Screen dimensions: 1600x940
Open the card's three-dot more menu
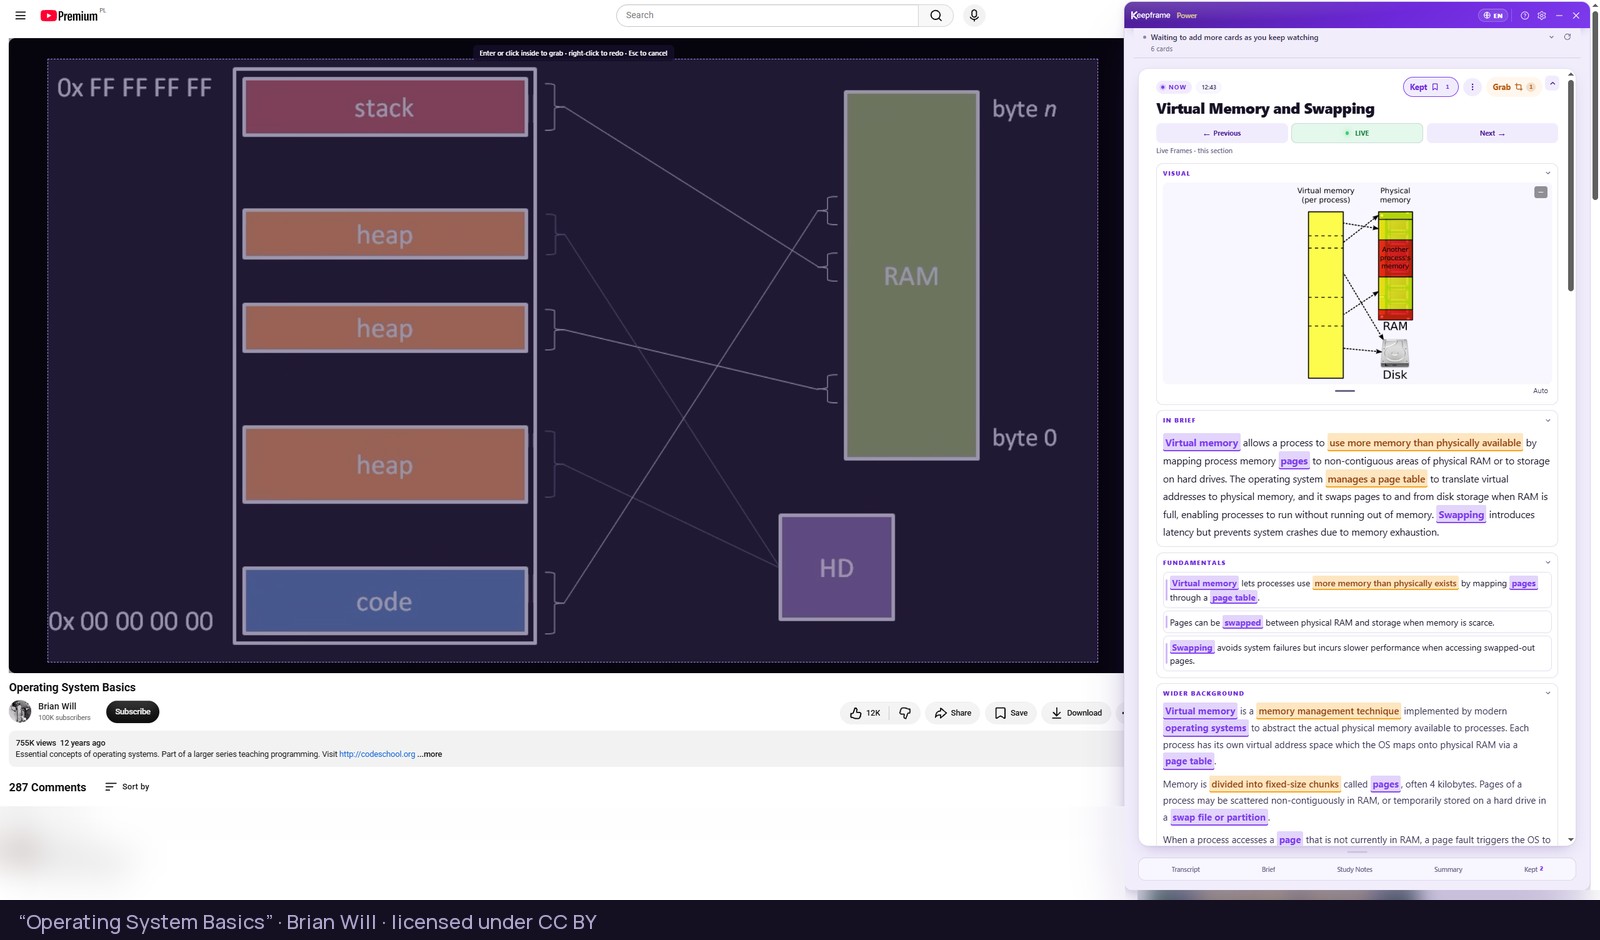pyautogui.click(x=1472, y=87)
